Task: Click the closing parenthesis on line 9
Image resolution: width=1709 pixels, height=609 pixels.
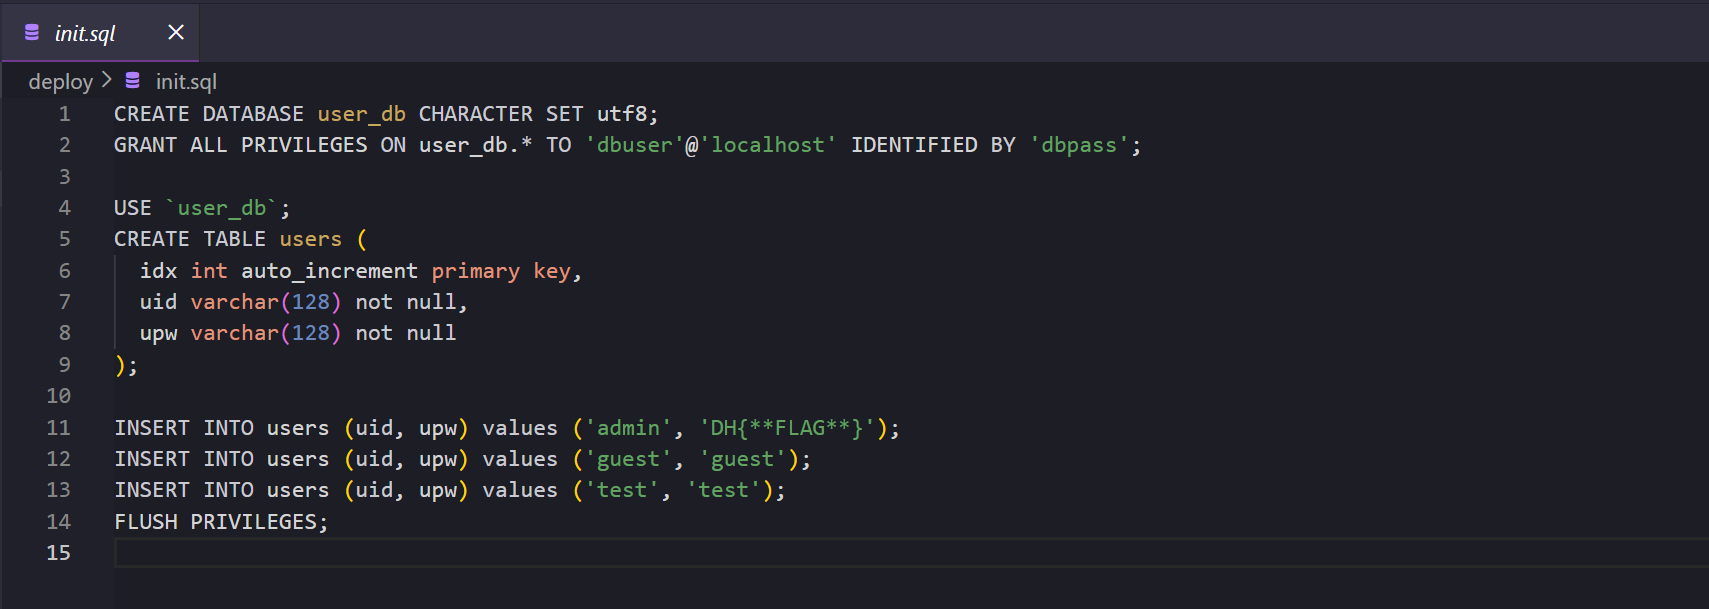Action: [120, 365]
